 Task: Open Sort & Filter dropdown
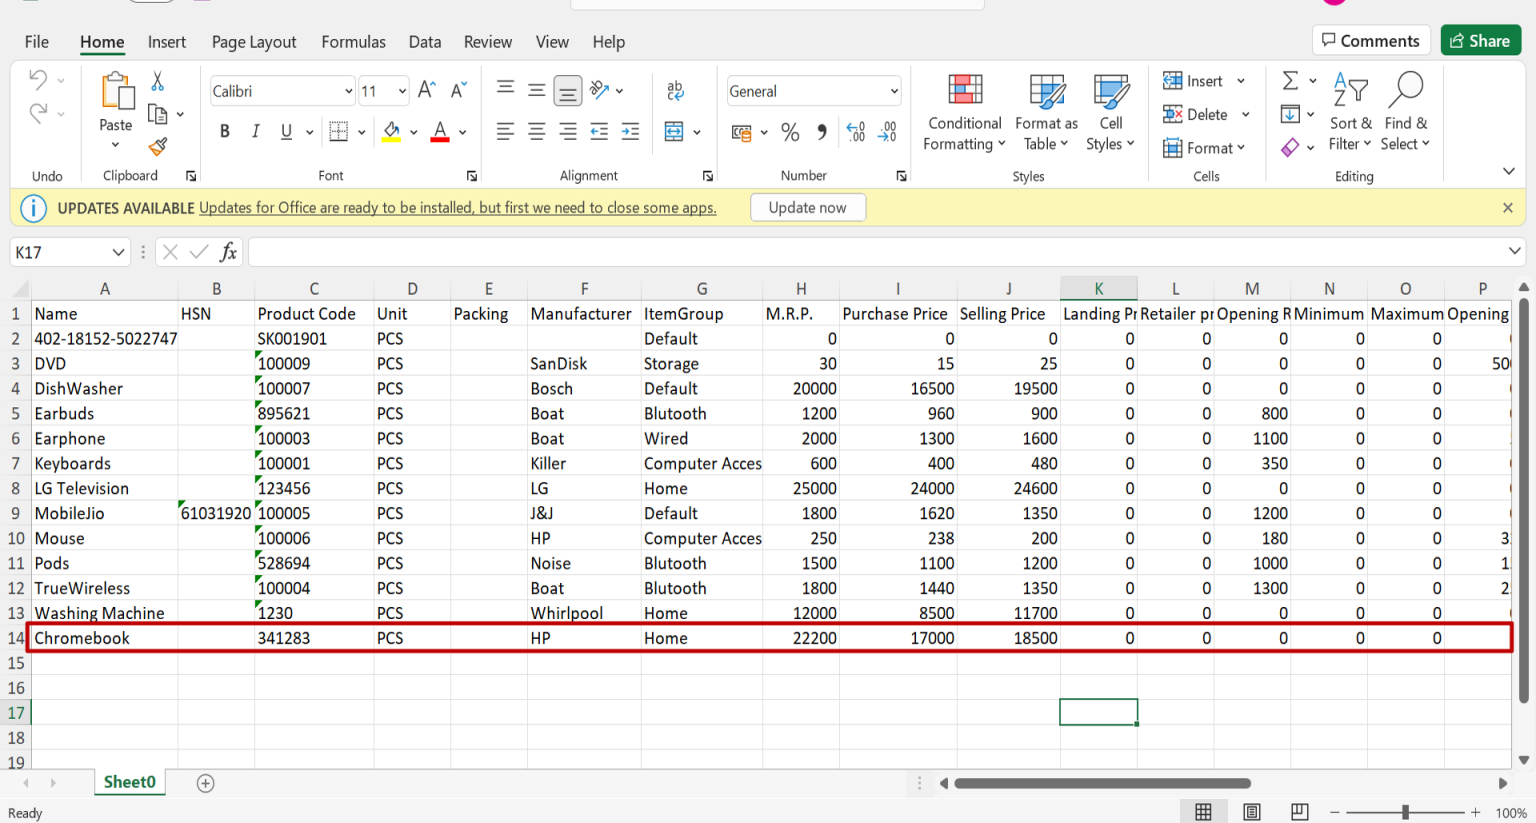coord(1350,113)
